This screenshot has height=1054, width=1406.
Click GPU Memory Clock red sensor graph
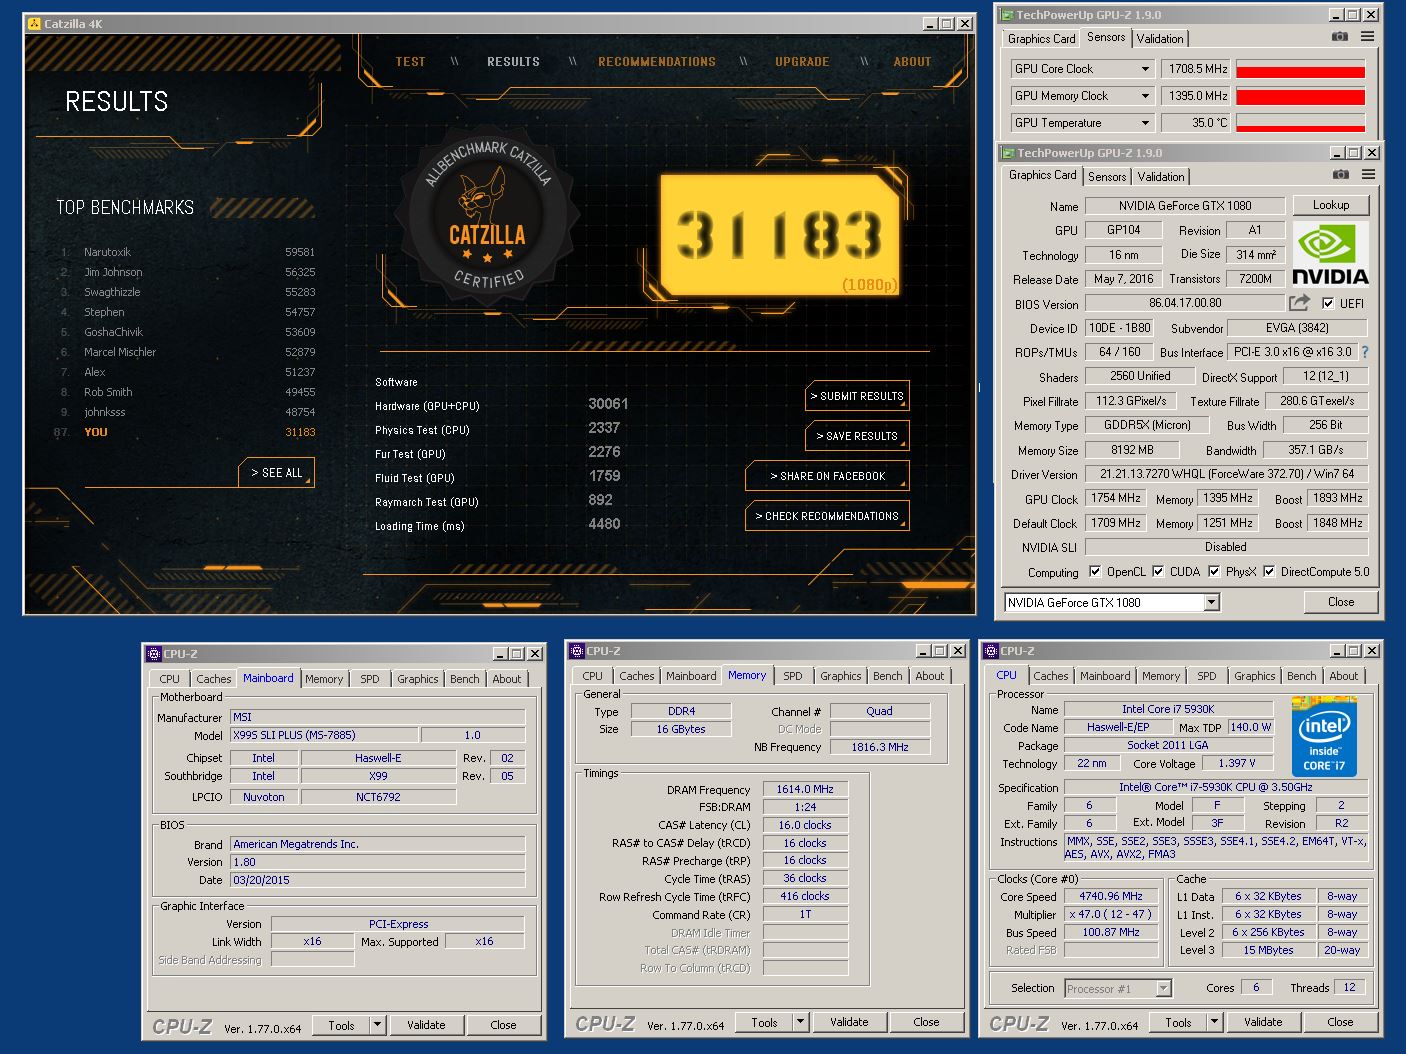(1300, 96)
